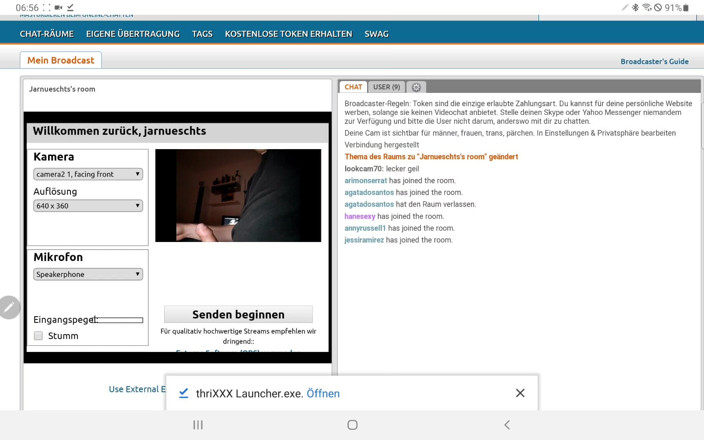704x440 pixels.
Task: Switch to the USER (9) tab
Action: 387,87
